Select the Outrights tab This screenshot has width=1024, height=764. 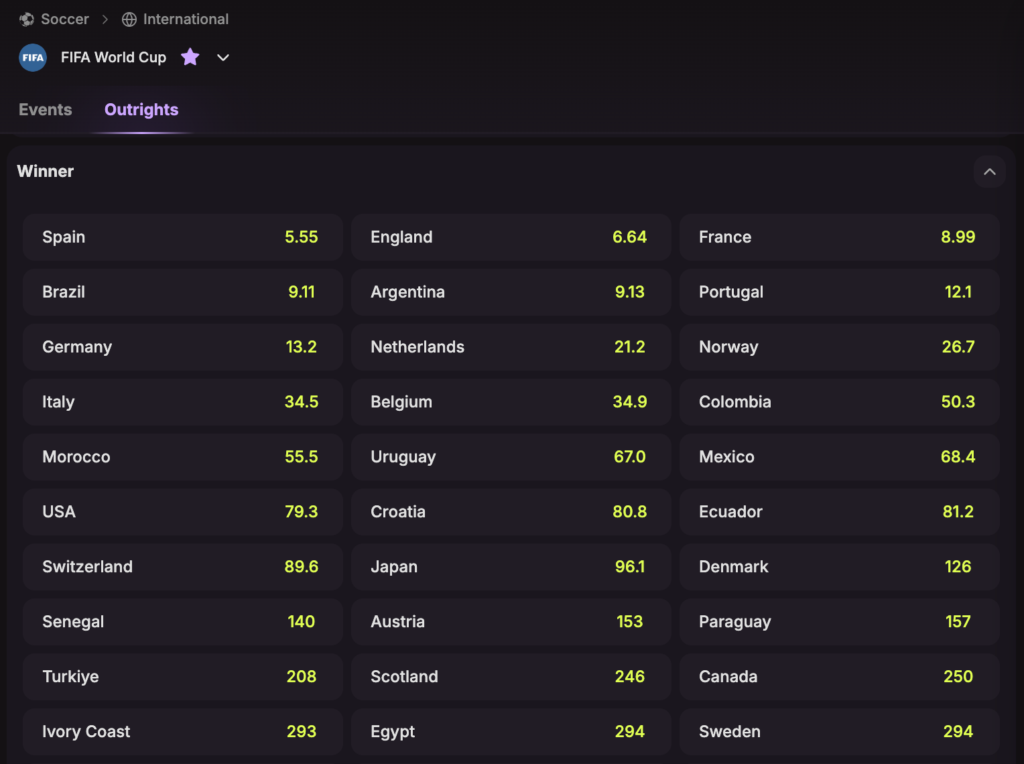point(141,110)
